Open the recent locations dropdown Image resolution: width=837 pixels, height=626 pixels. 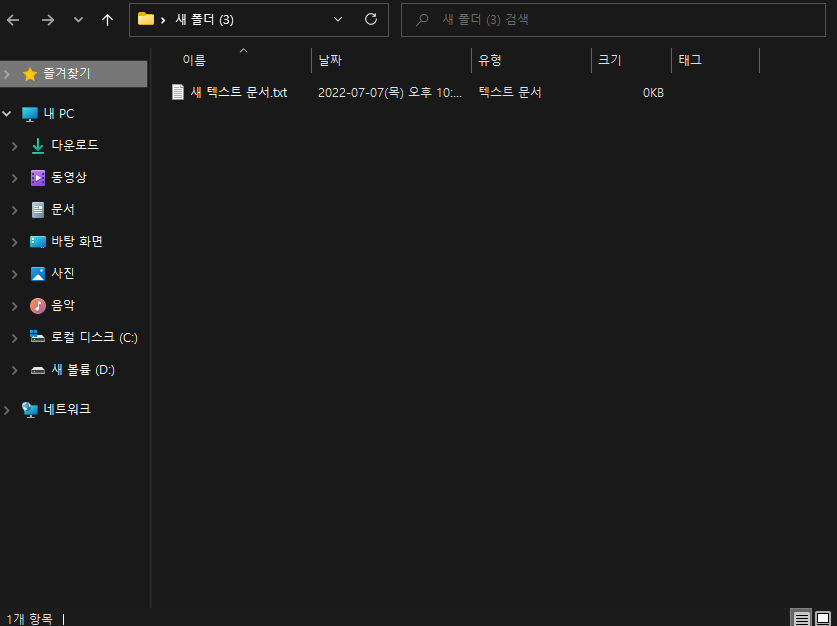pyautogui.click(x=78, y=19)
